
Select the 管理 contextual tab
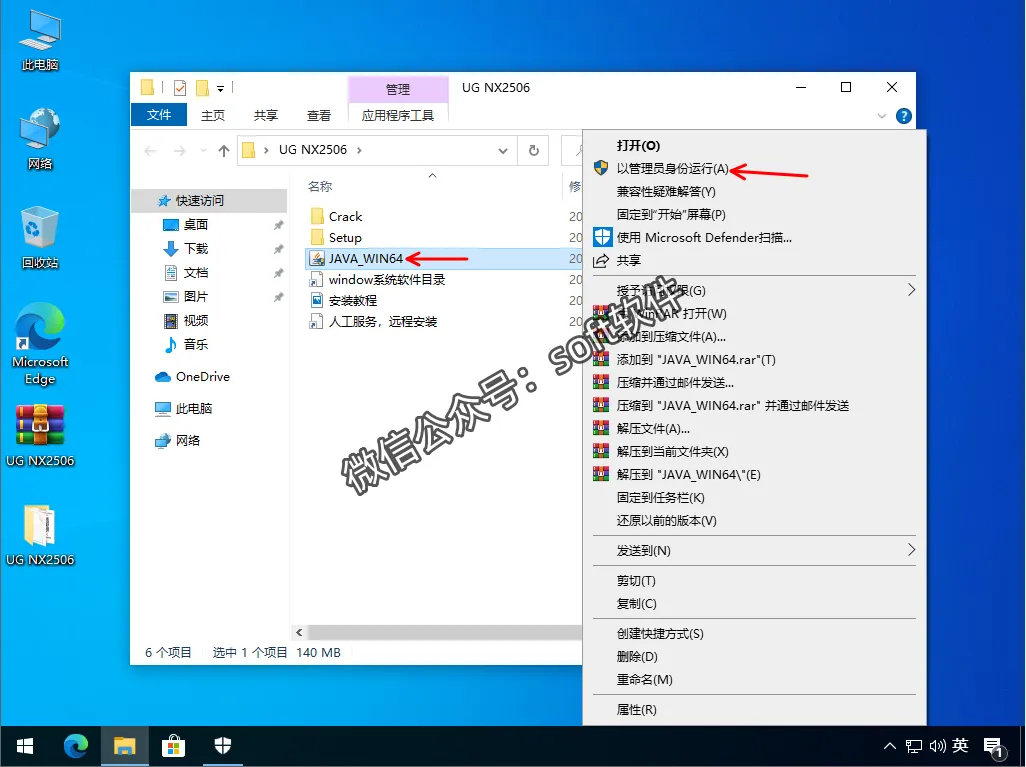tap(398, 89)
